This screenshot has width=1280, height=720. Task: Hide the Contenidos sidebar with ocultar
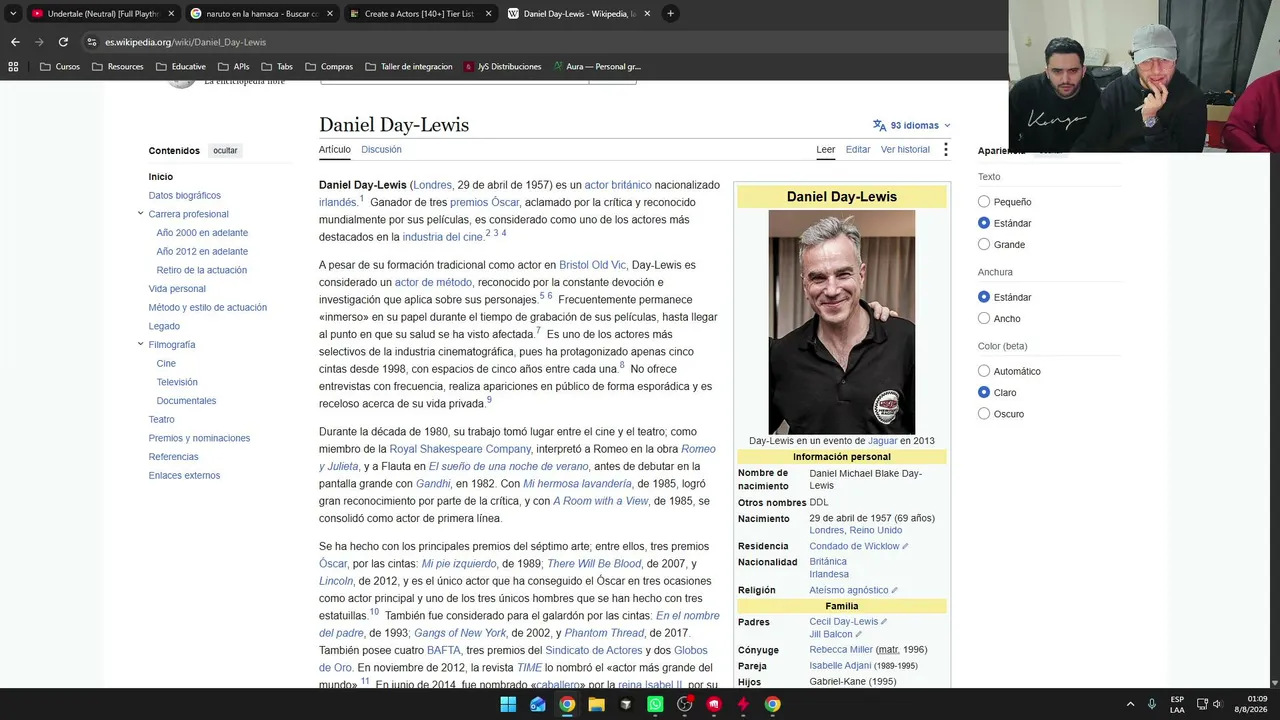(x=225, y=151)
